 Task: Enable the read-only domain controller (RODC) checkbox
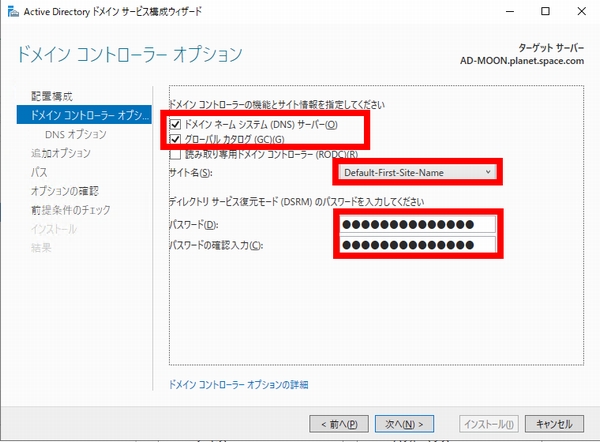pyautogui.click(x=175, y=154)
